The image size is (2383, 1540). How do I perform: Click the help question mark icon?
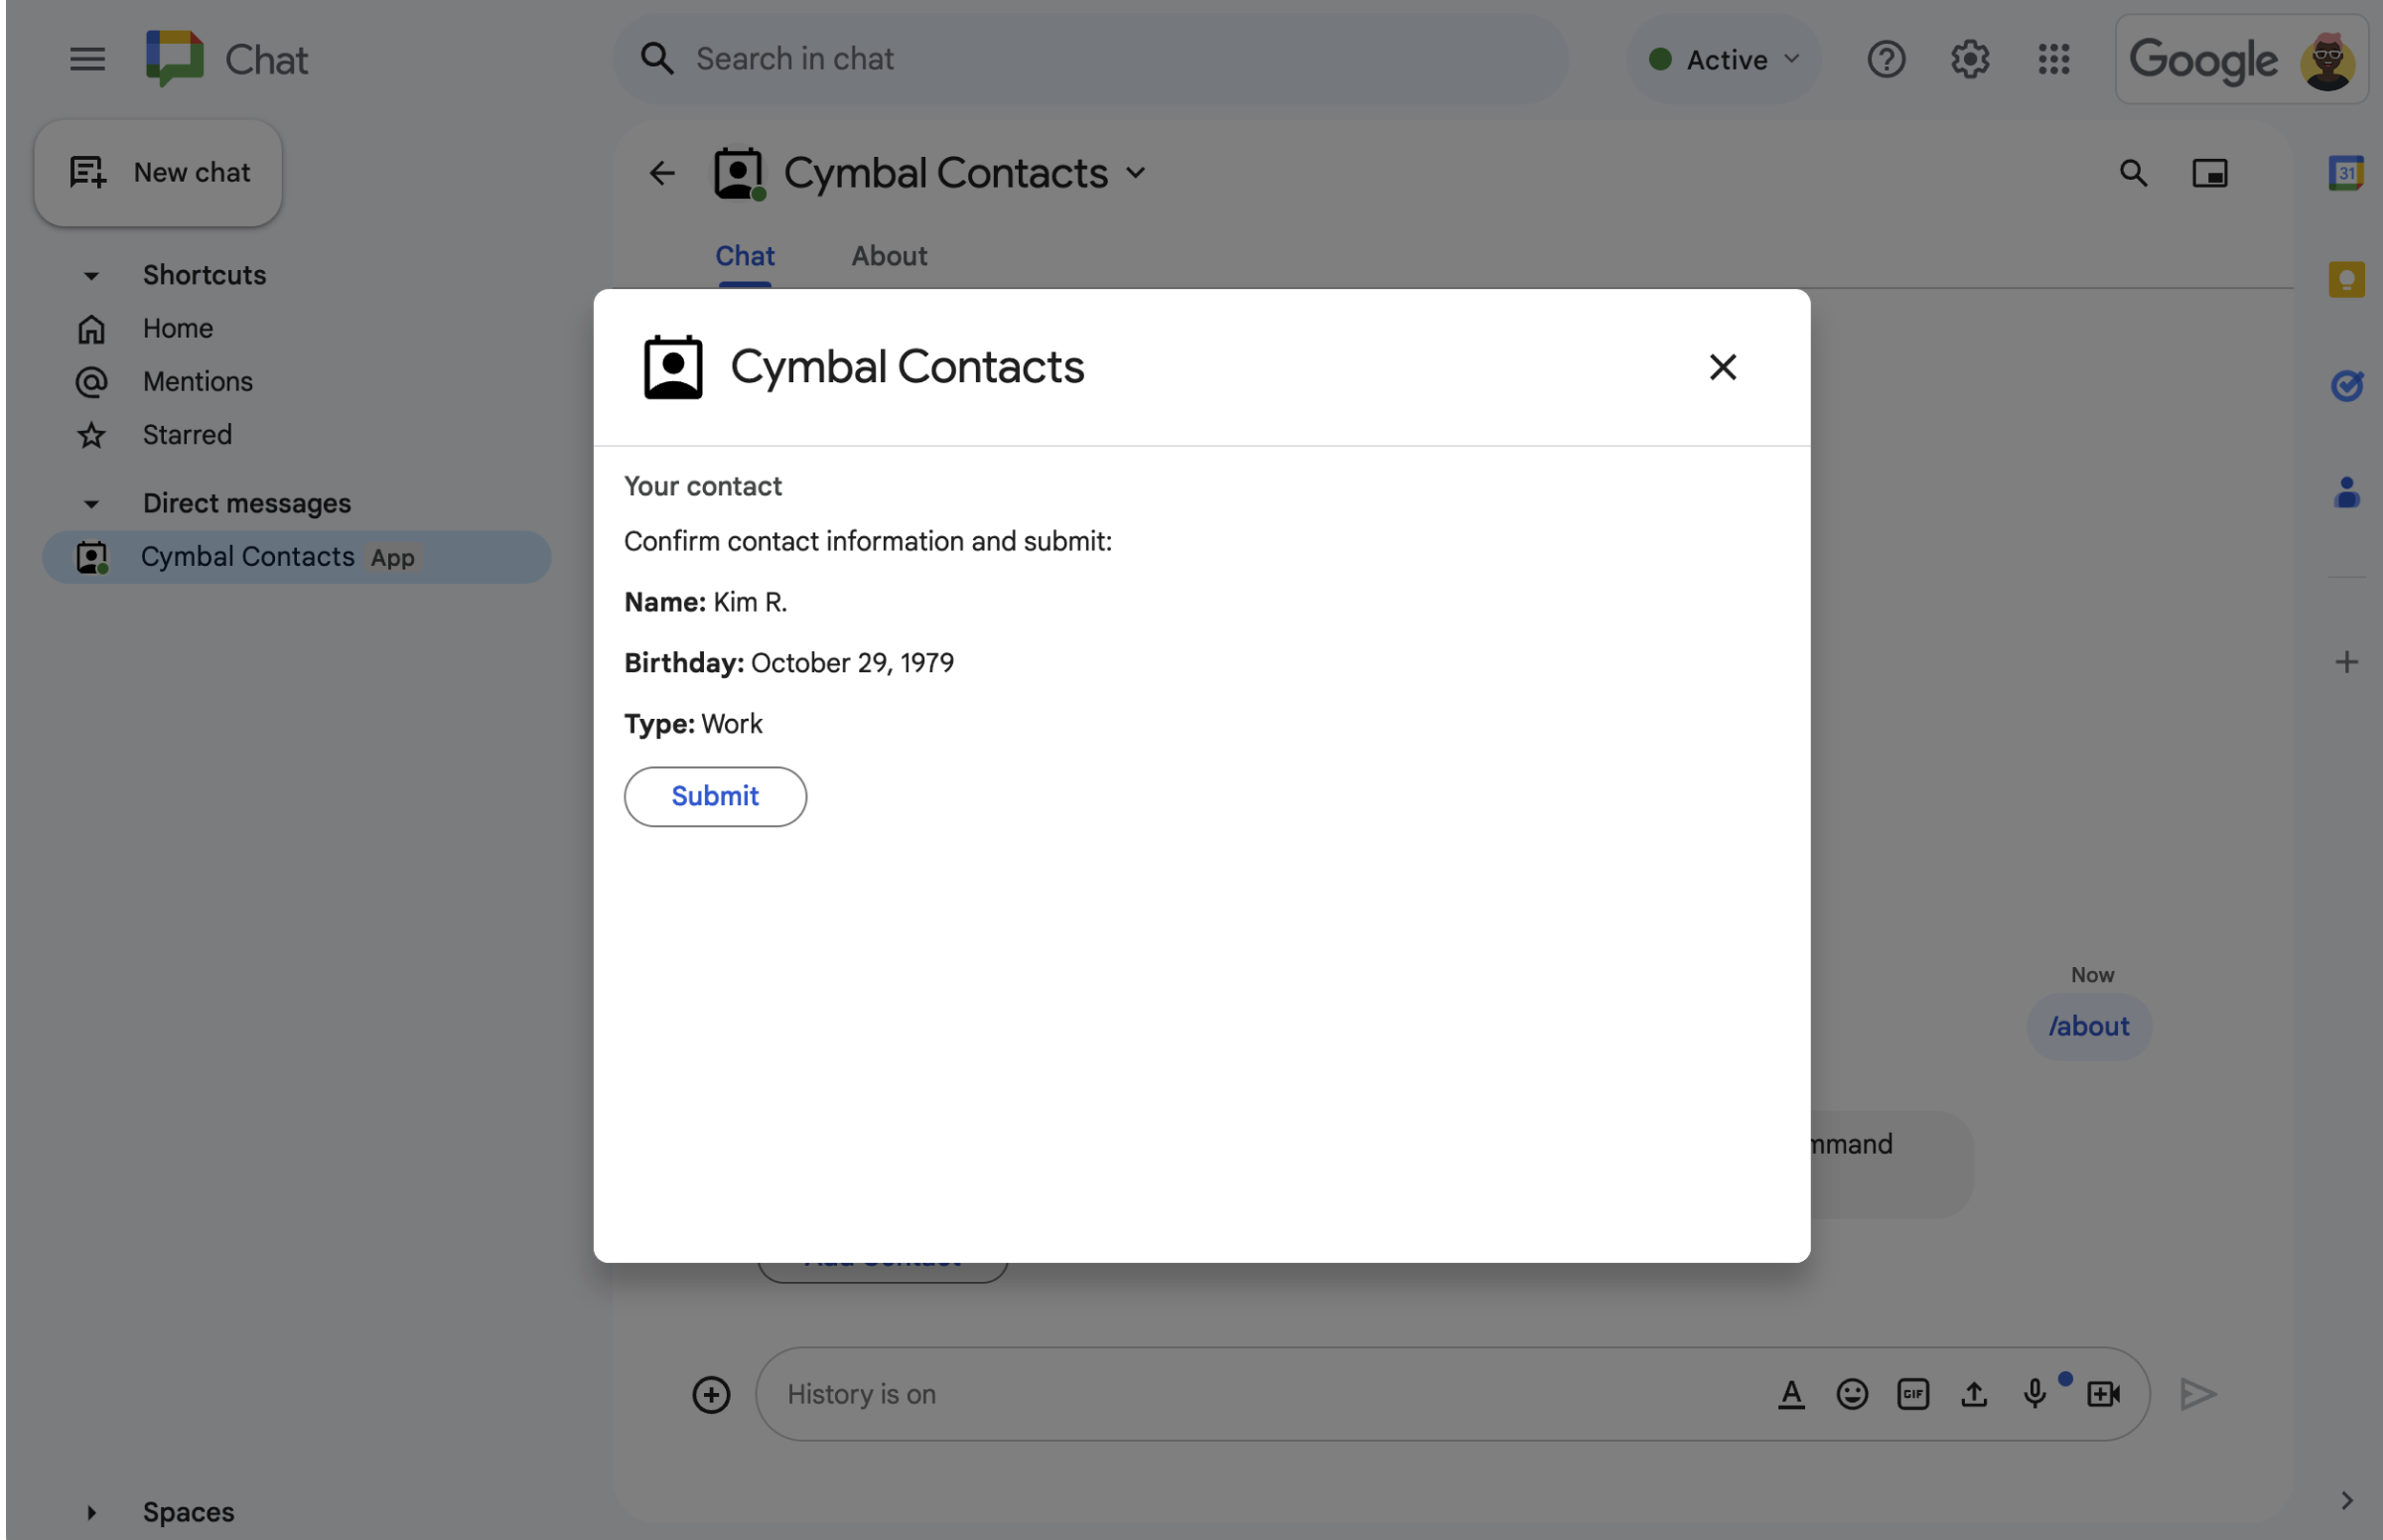[1887, 58]
